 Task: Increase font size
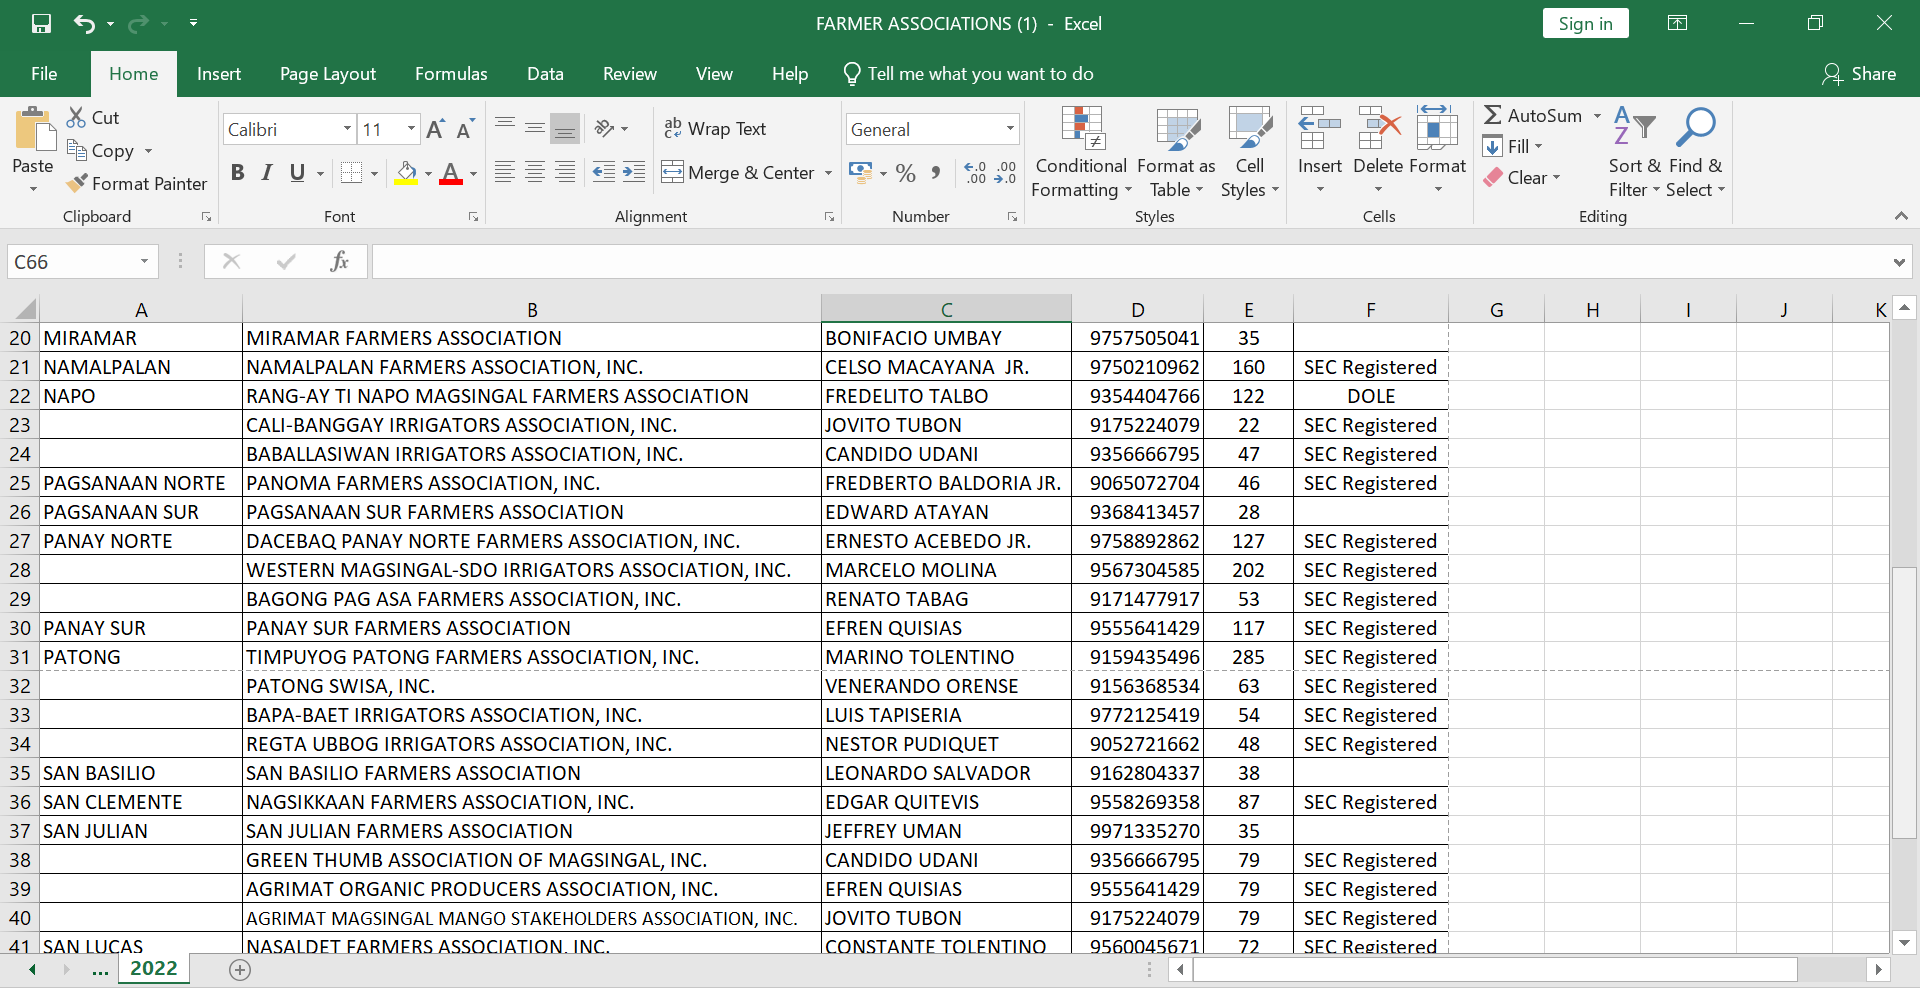(x=435, y=129)
